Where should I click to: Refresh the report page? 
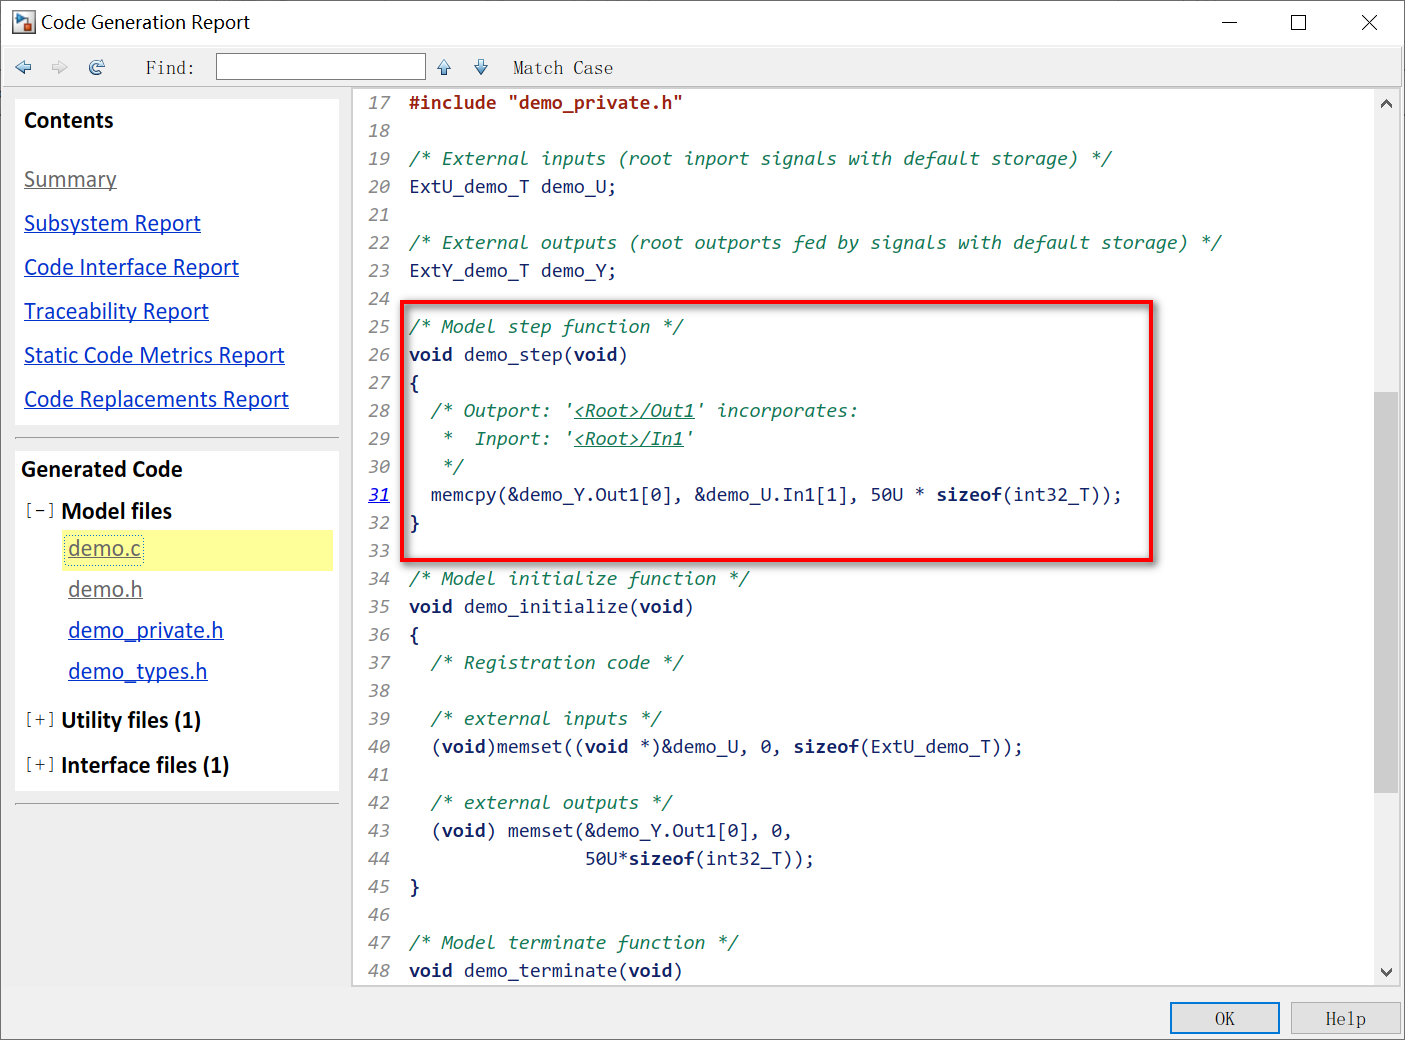click(97, 67)
